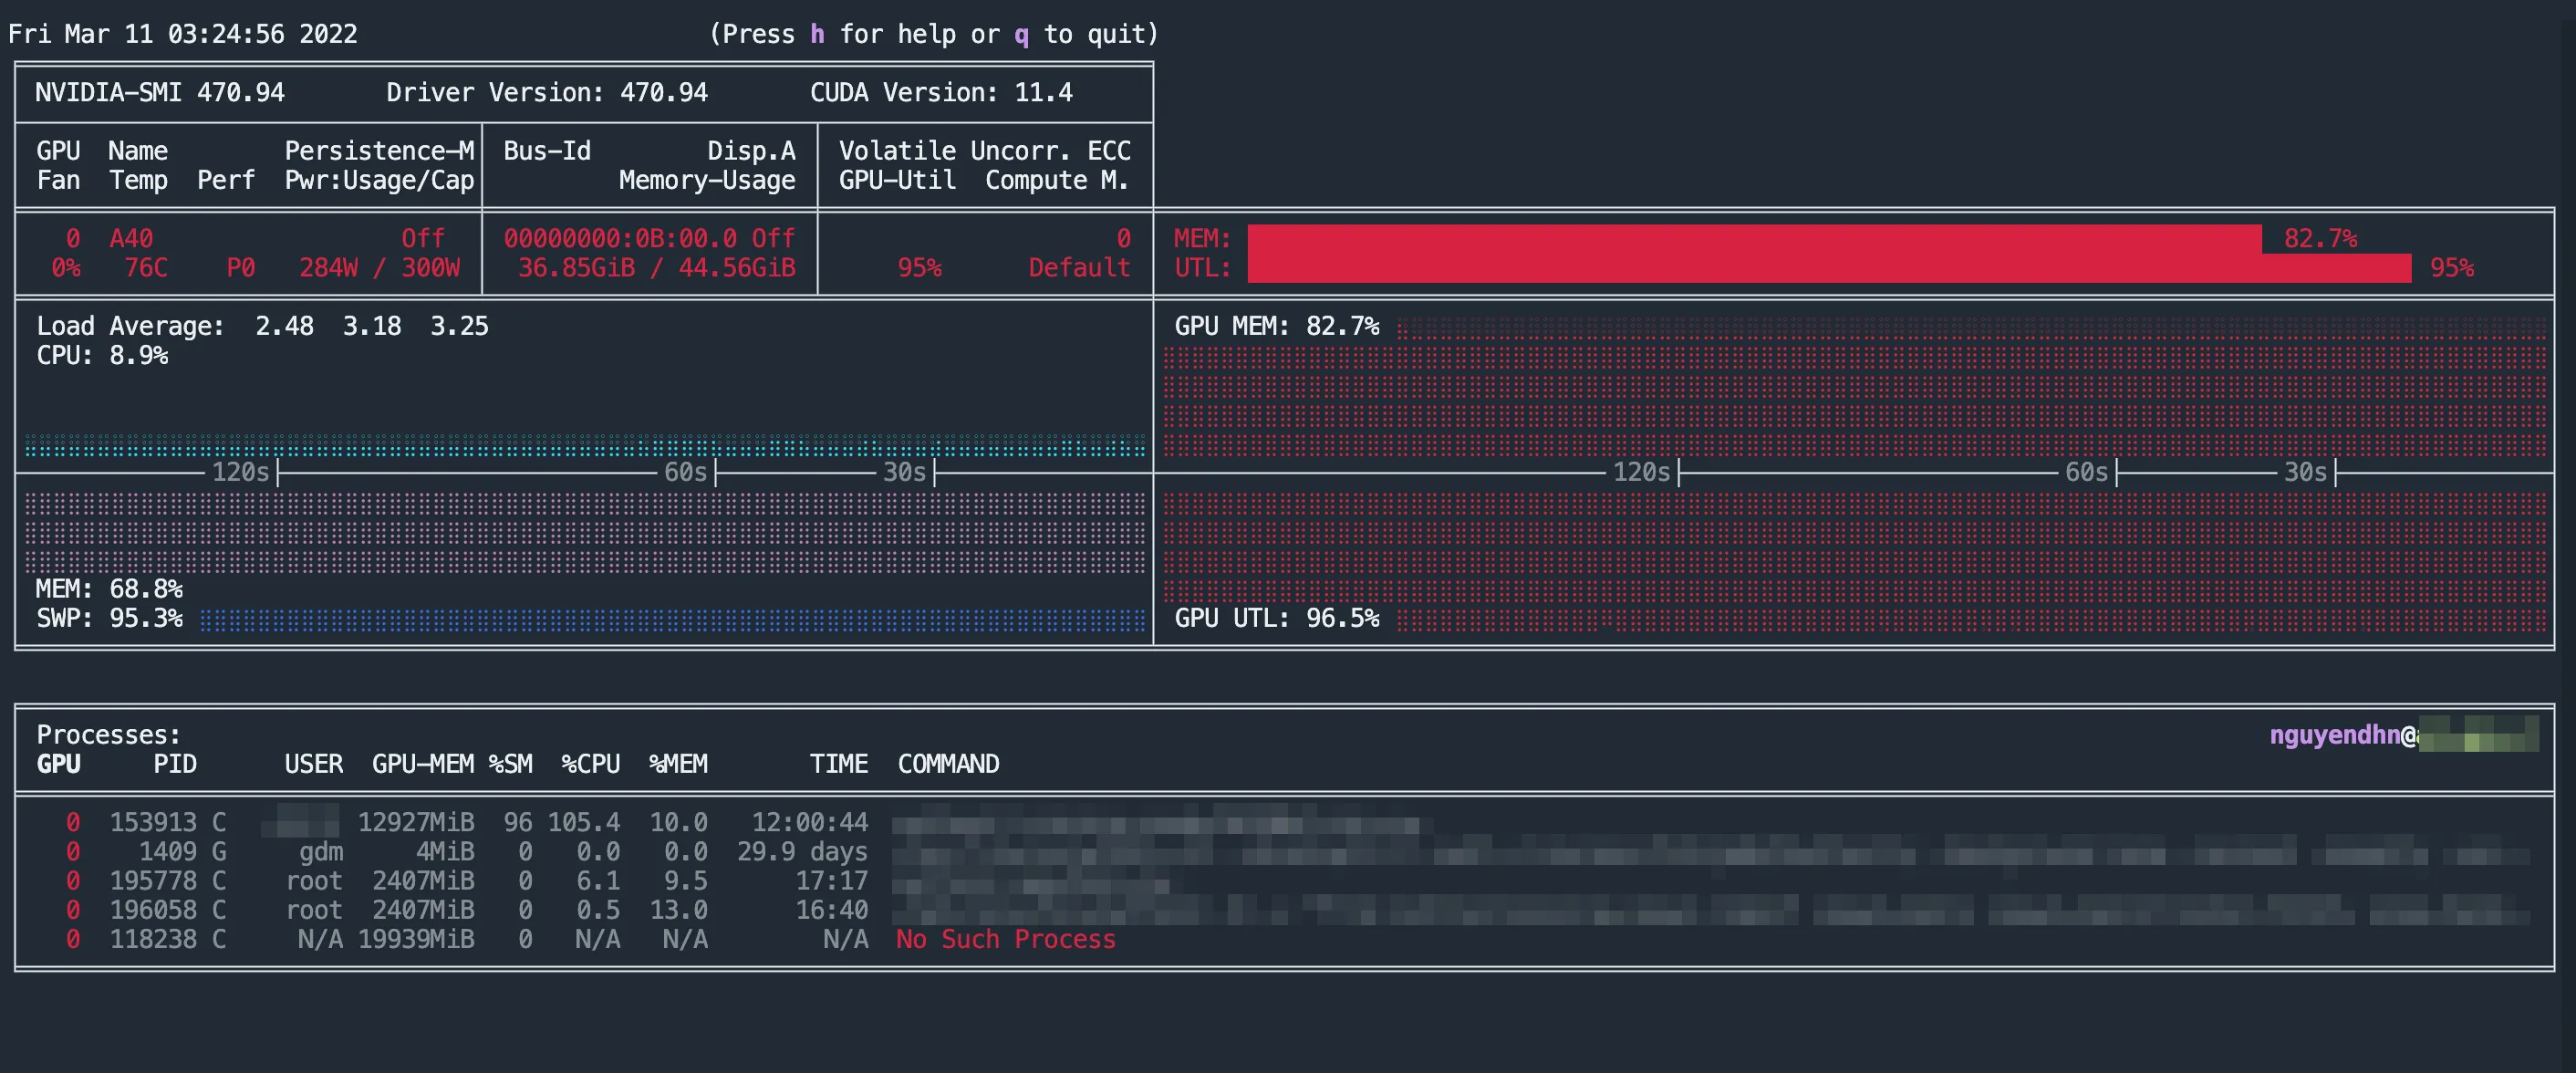Click the red UTL 95% utilization bar
This screenshot has width=2576, height=1073.
pos(1828,268)
